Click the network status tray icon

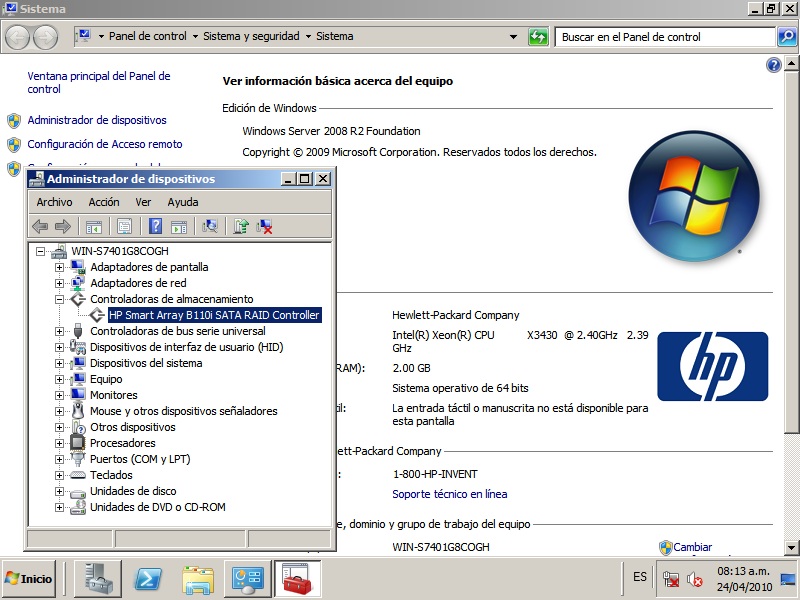[x=670, y=579]
